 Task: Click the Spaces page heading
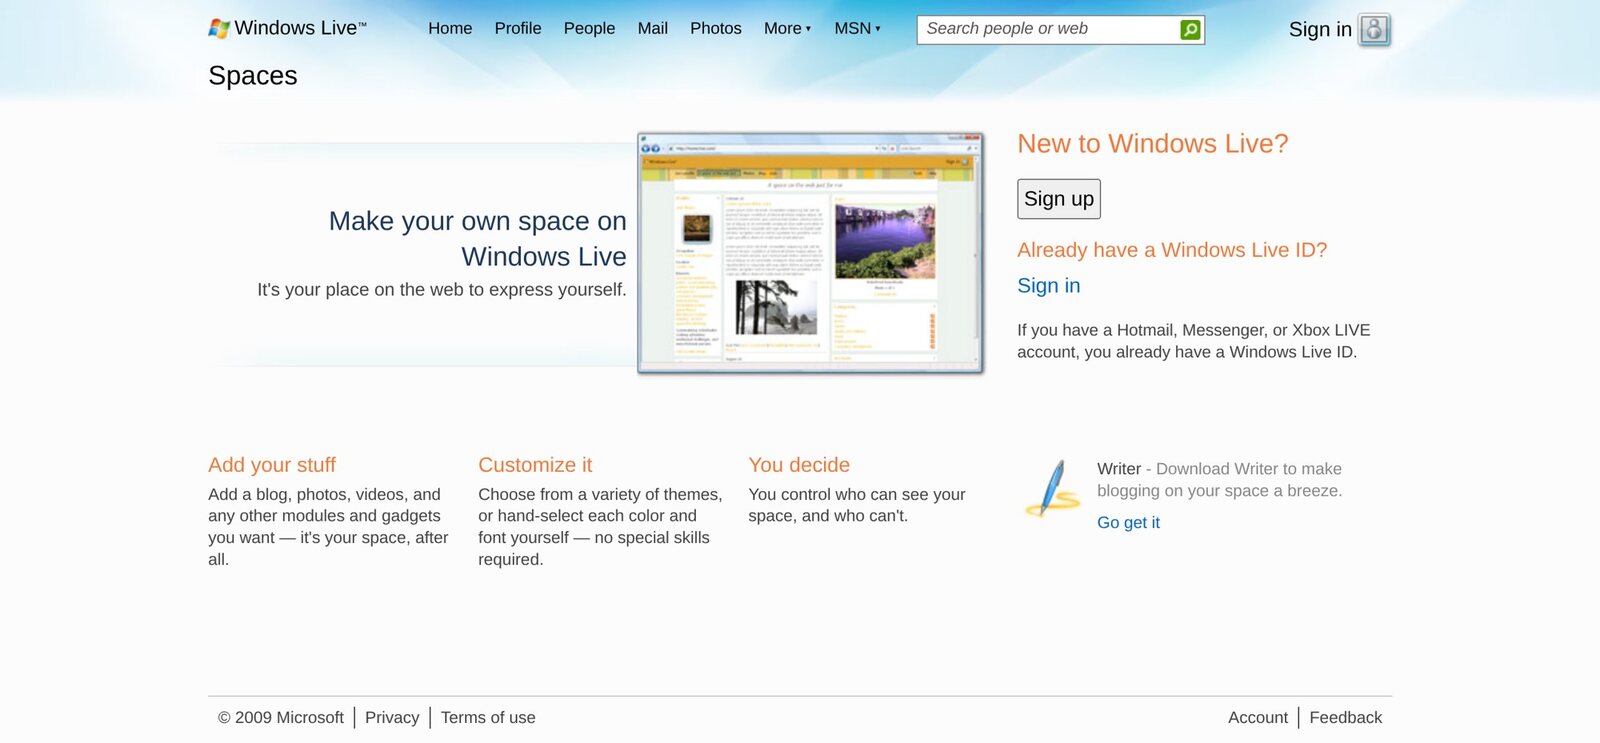253,76
